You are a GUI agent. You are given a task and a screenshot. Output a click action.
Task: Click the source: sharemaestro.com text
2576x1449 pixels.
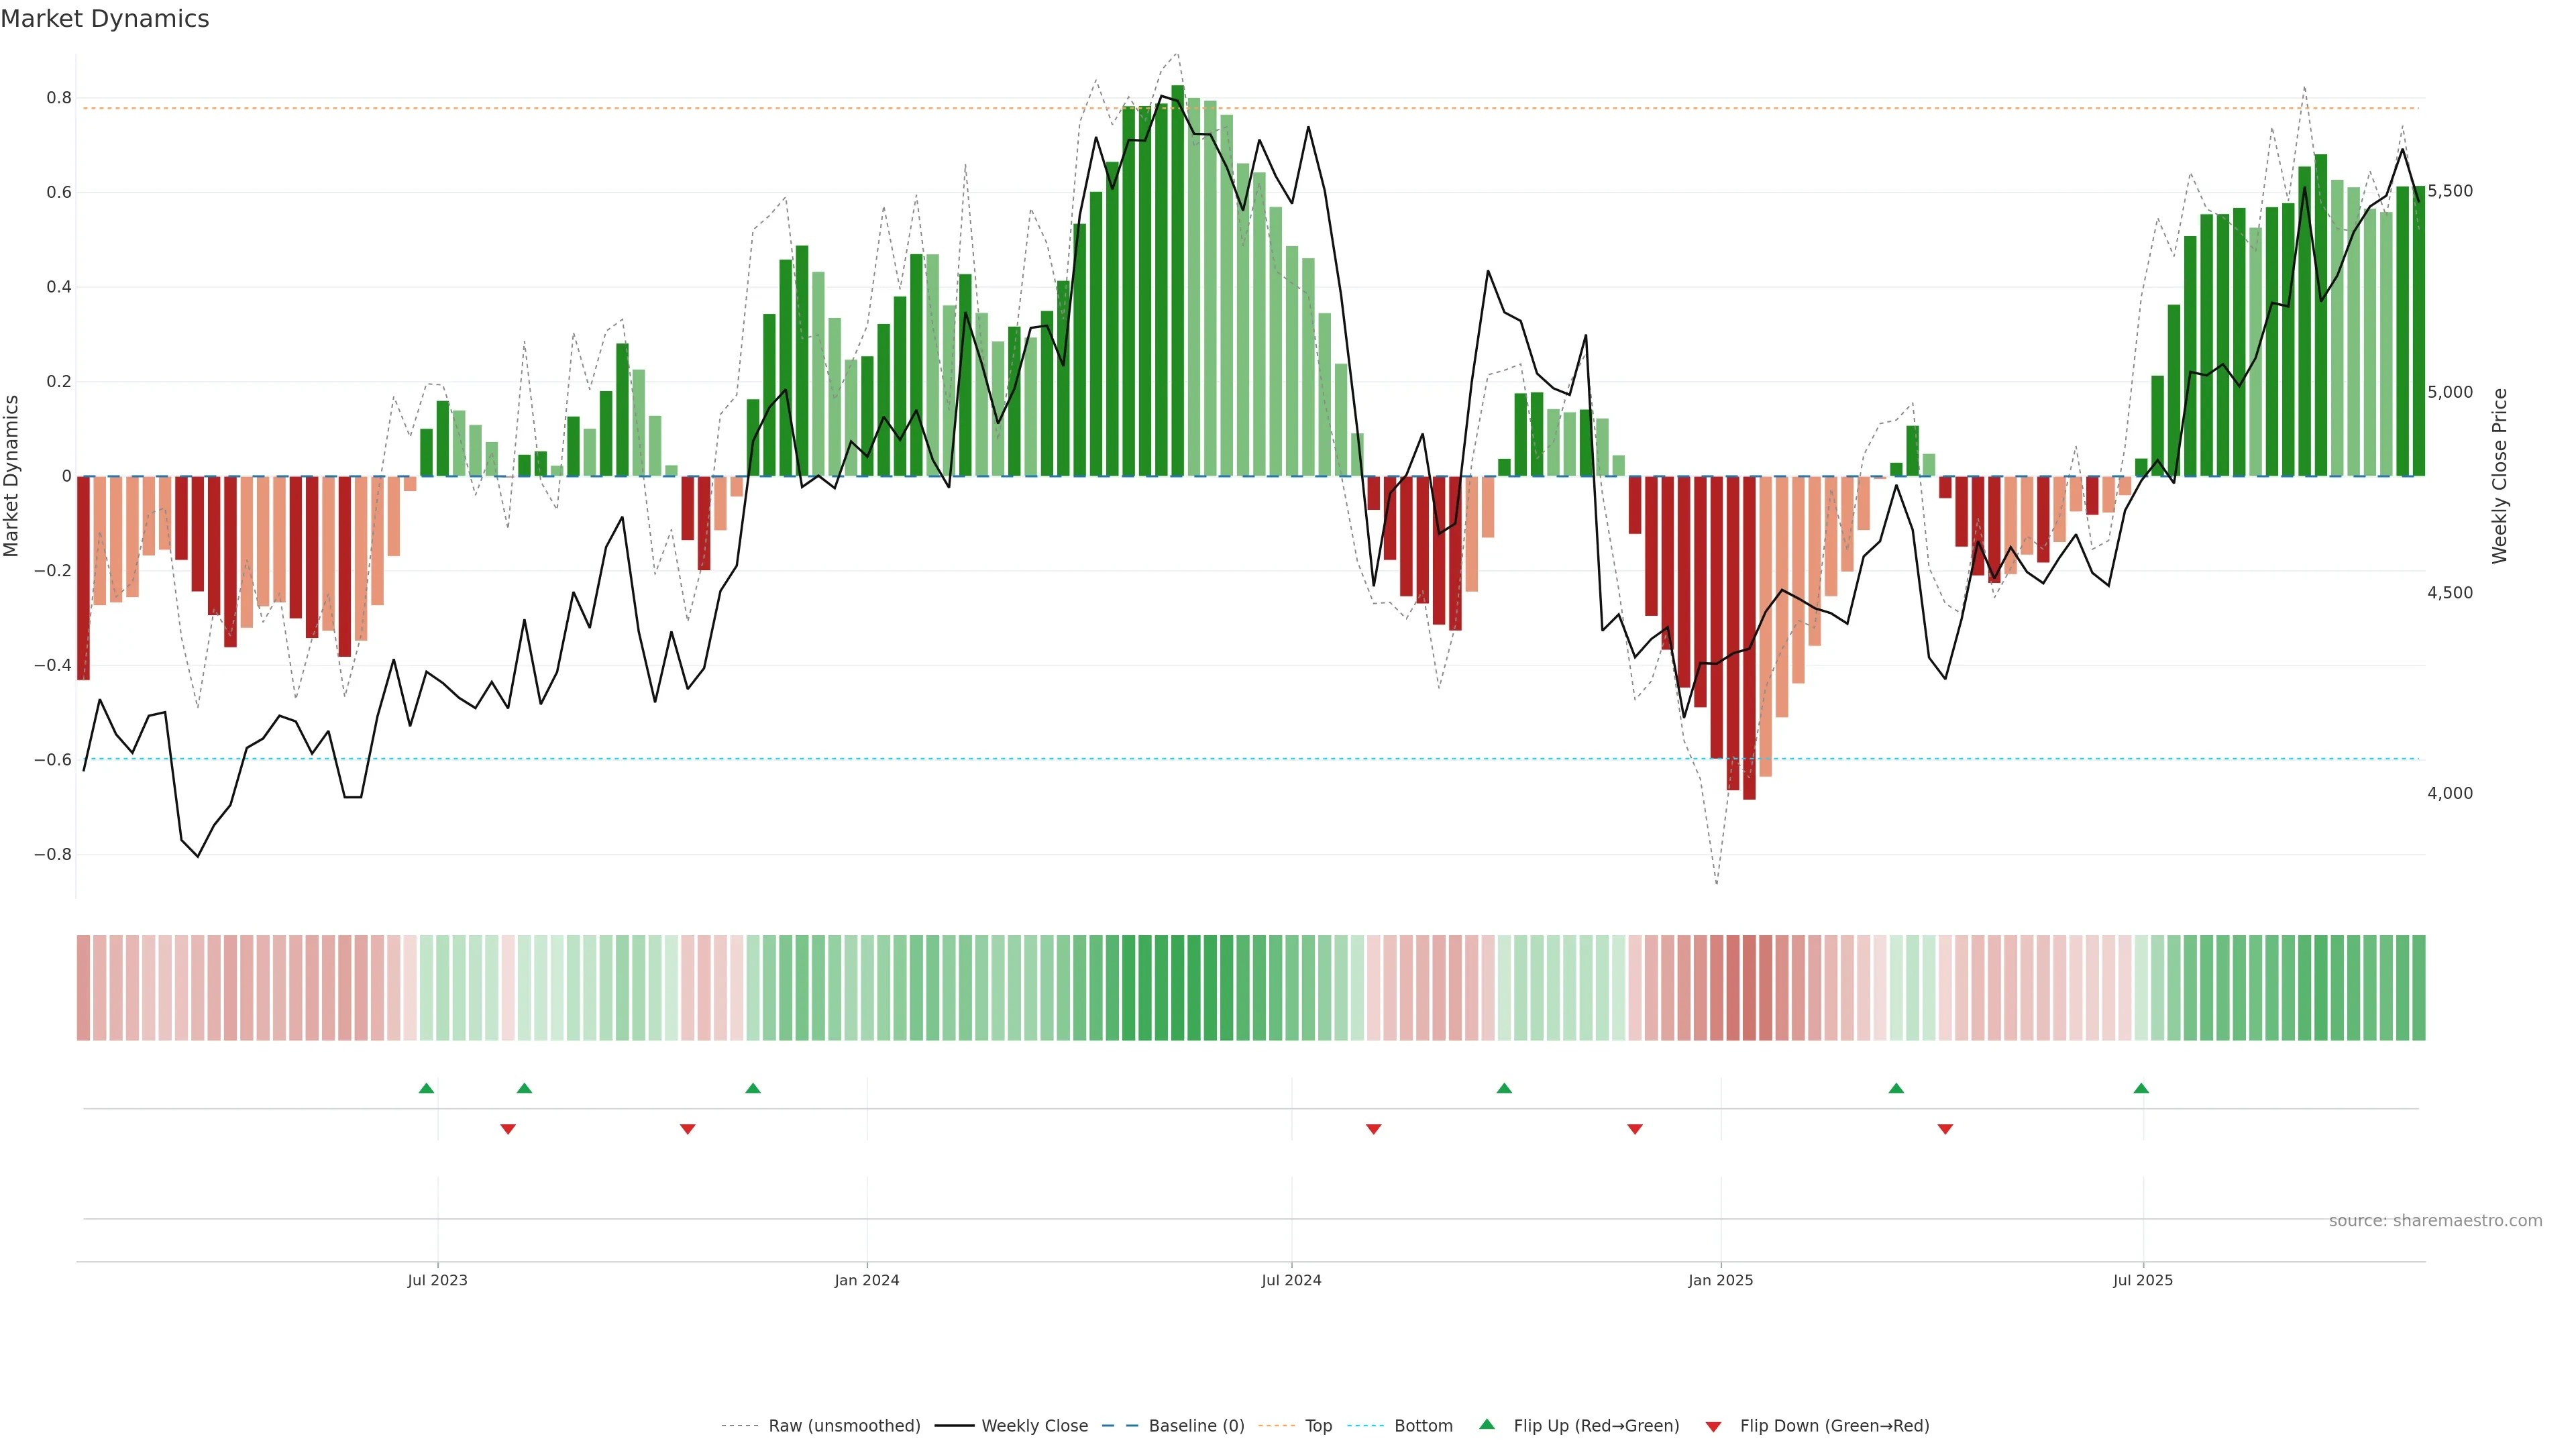(2435, 1221)
